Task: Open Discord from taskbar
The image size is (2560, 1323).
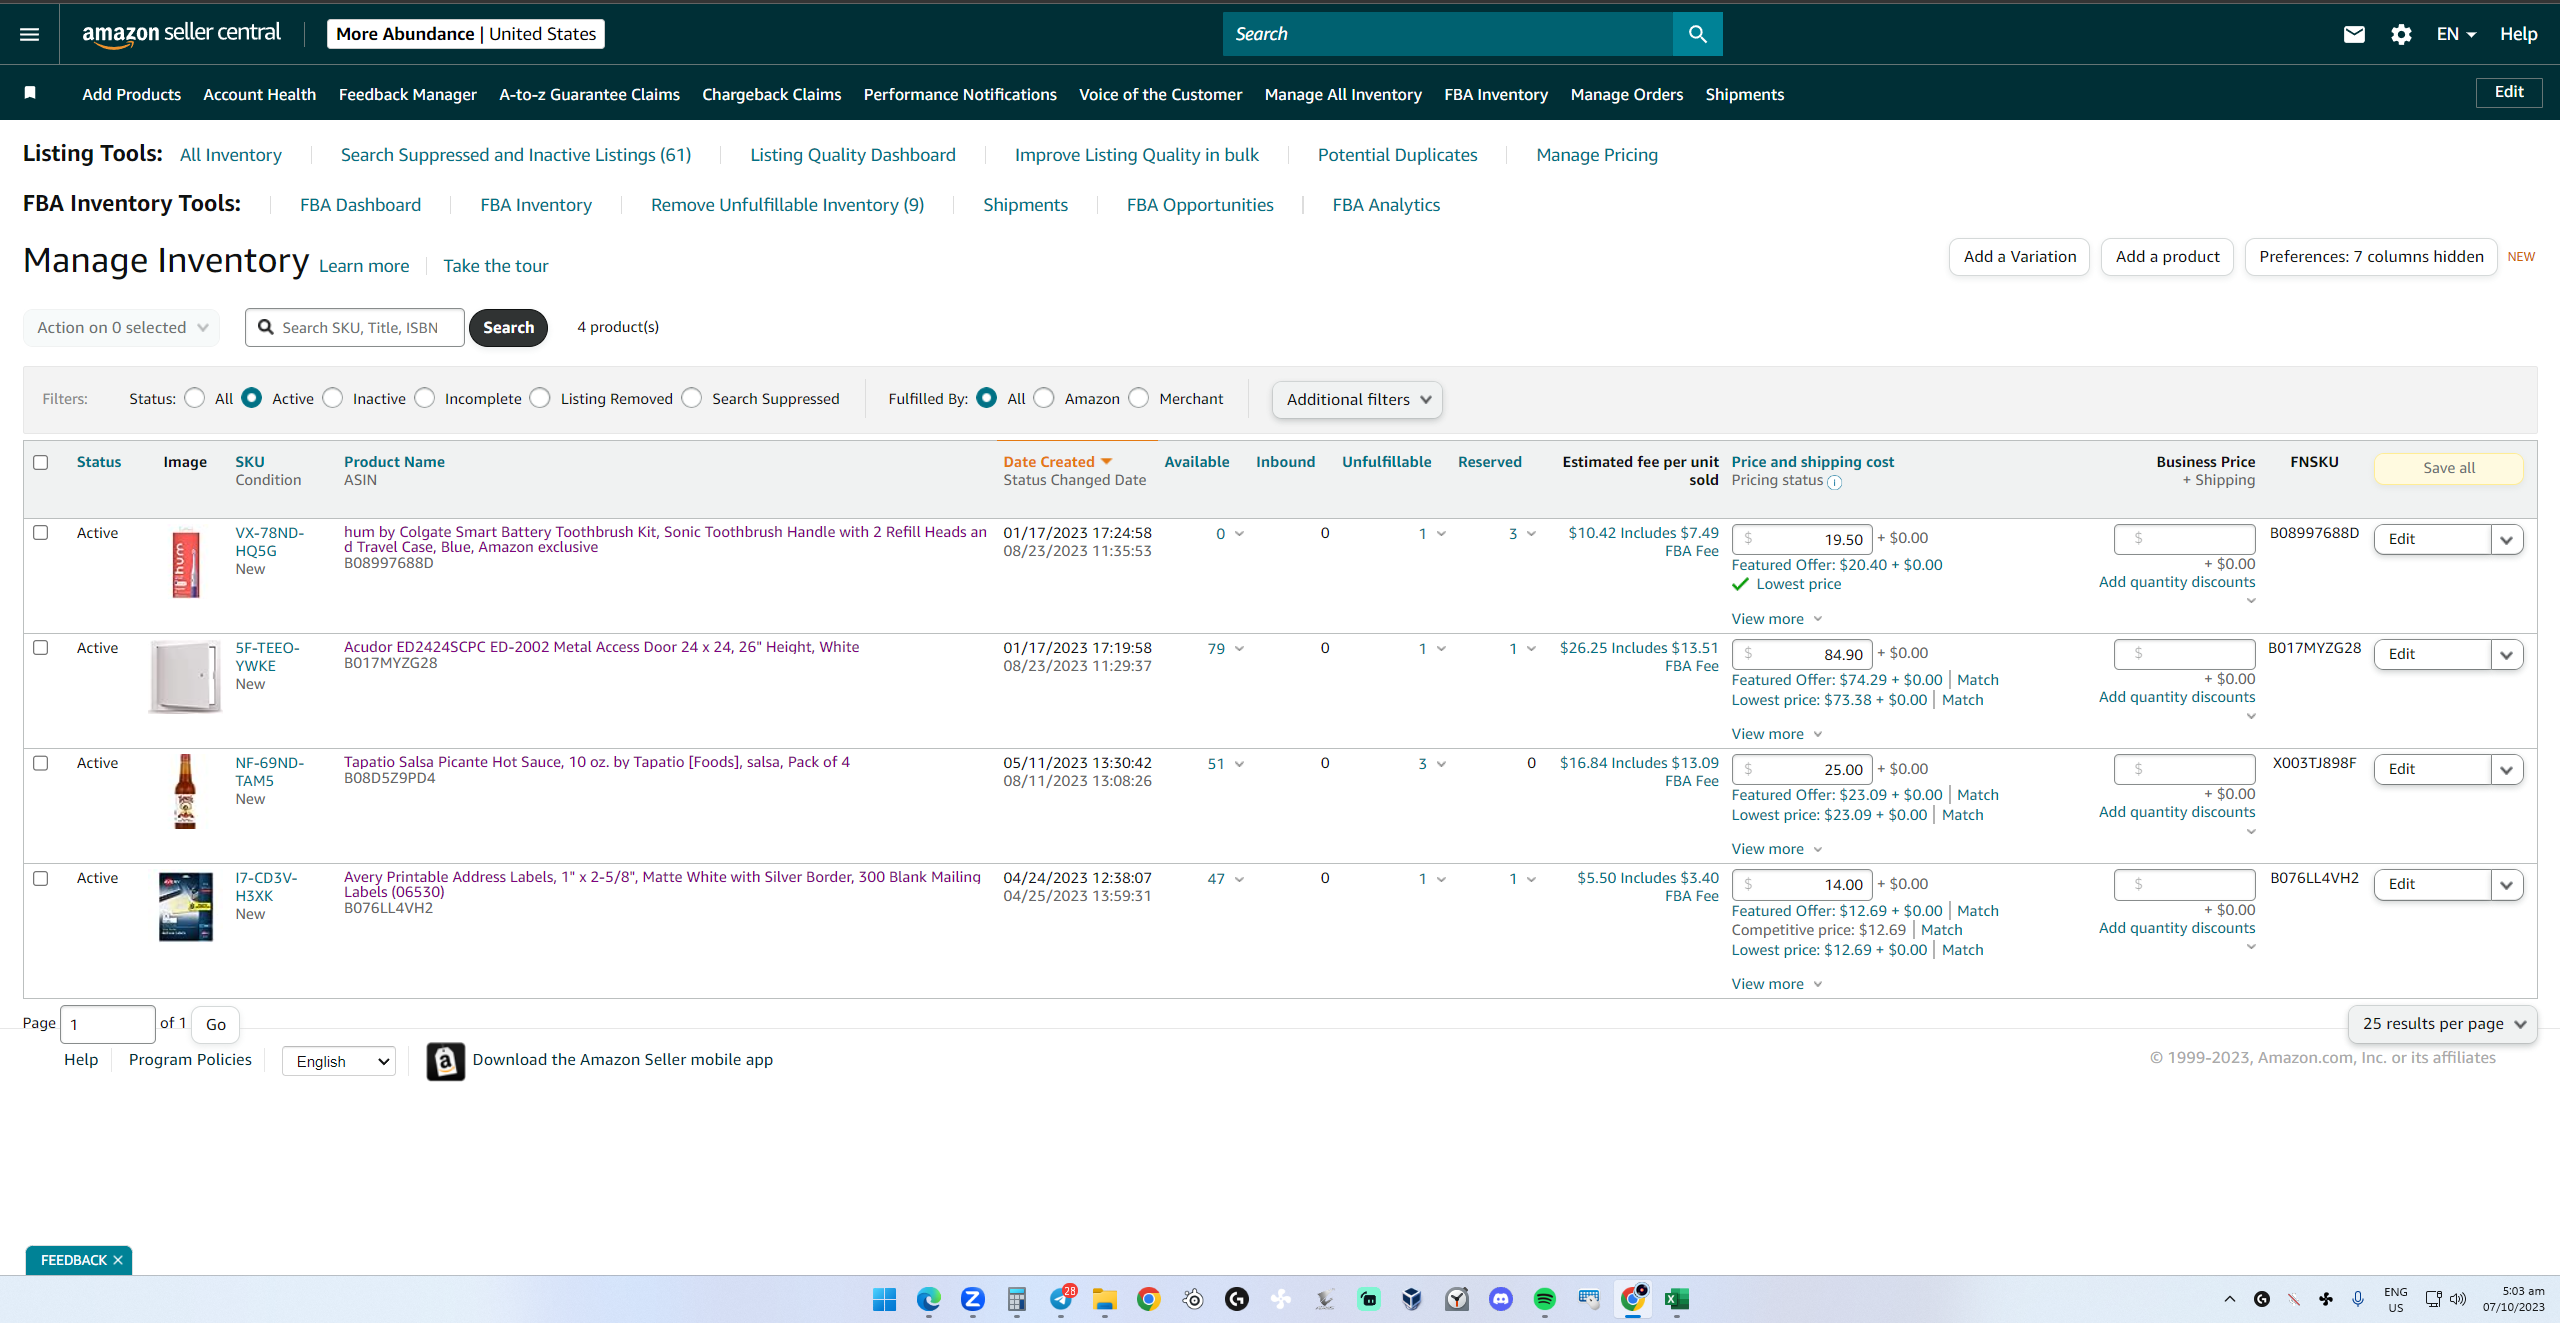Action: pos(1501,1299)
